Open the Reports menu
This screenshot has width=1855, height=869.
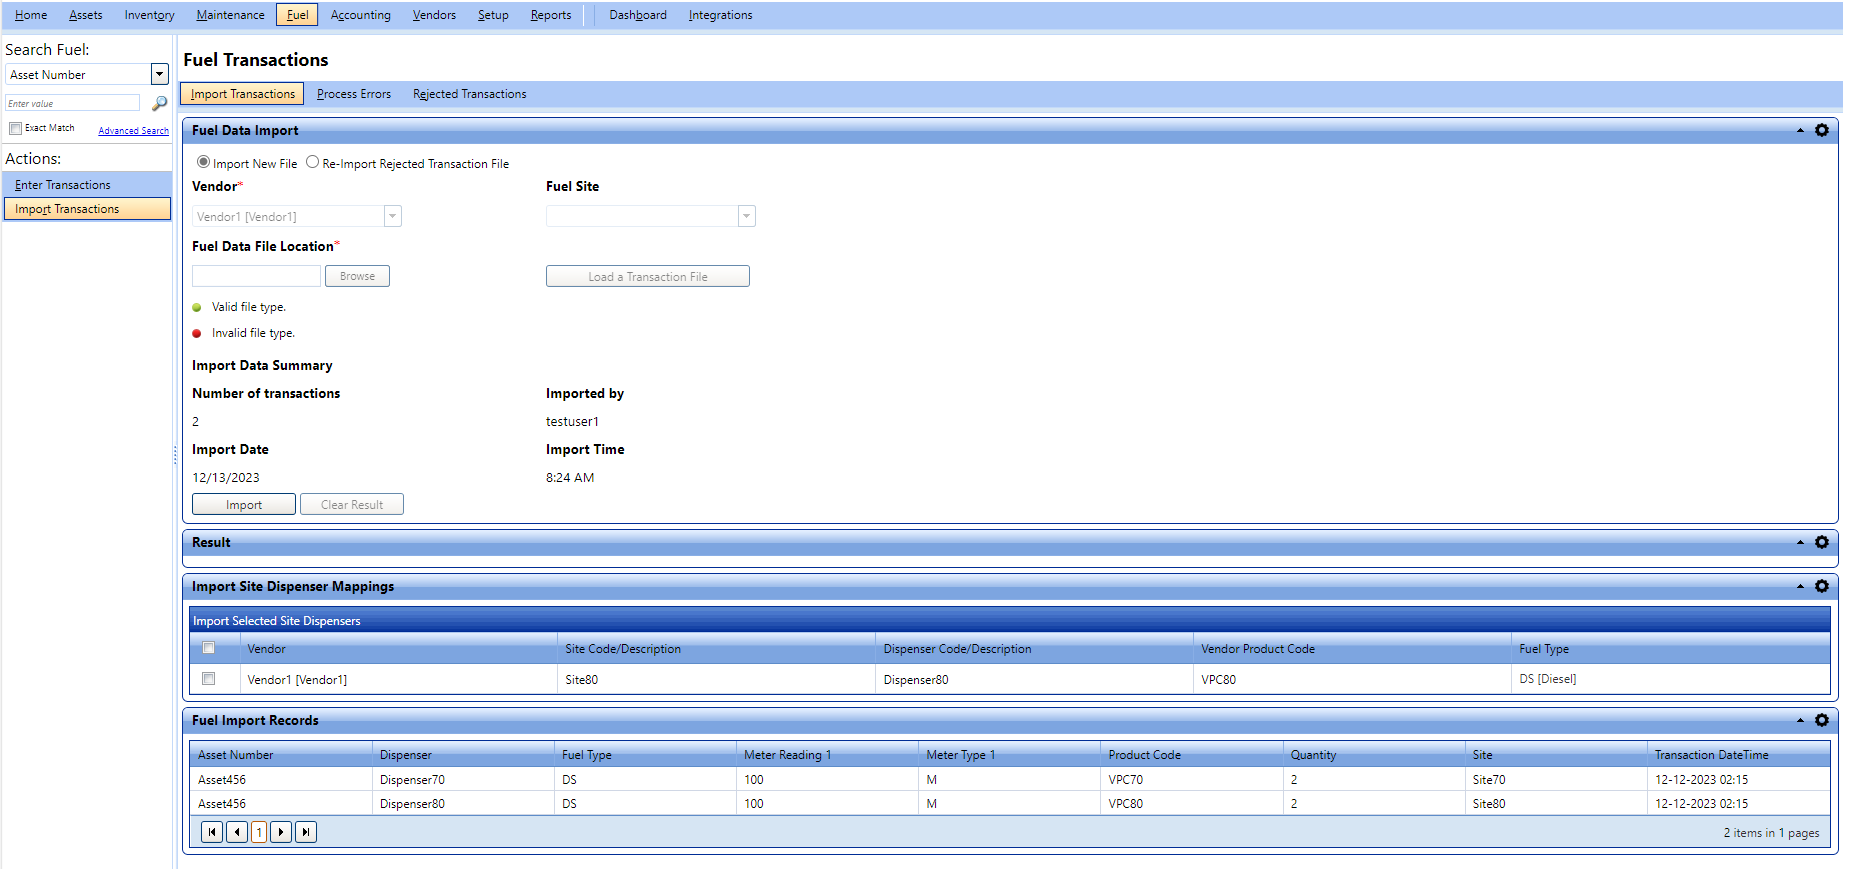(x=551, y=15)
